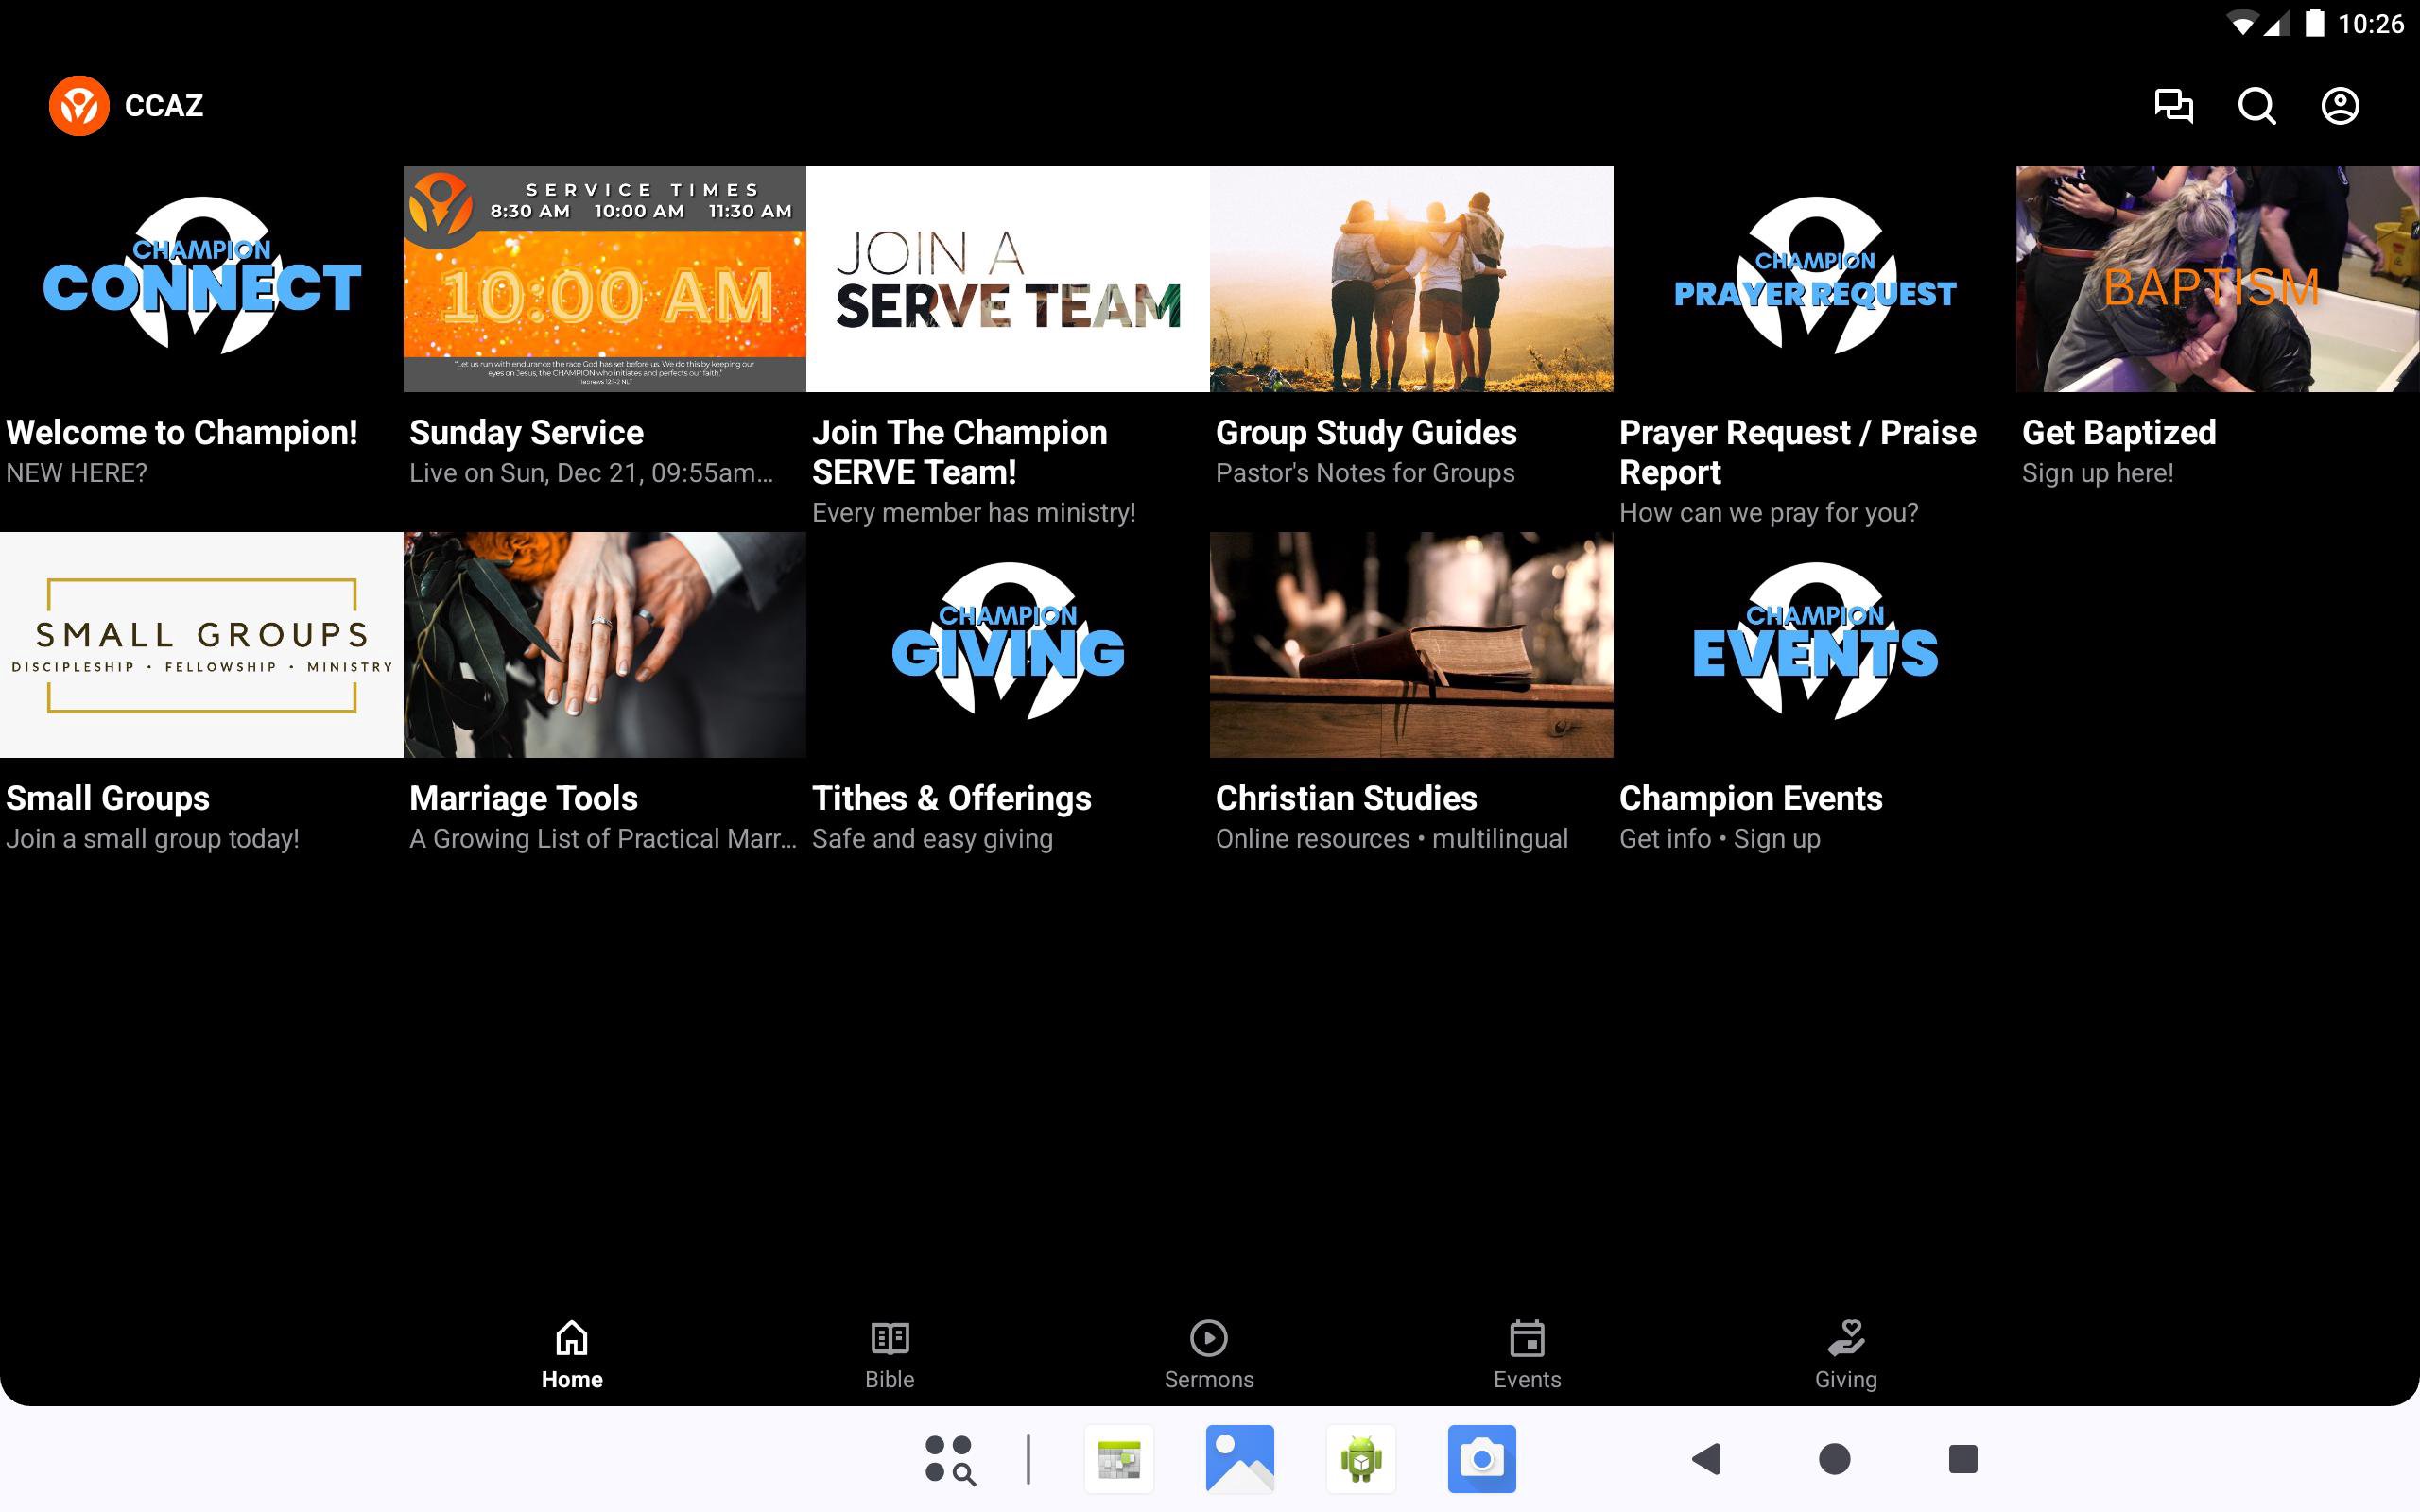The image size is (2420, 1512).
Task: Open the Champion Connect thumbnail
Action: coord(201,278)
